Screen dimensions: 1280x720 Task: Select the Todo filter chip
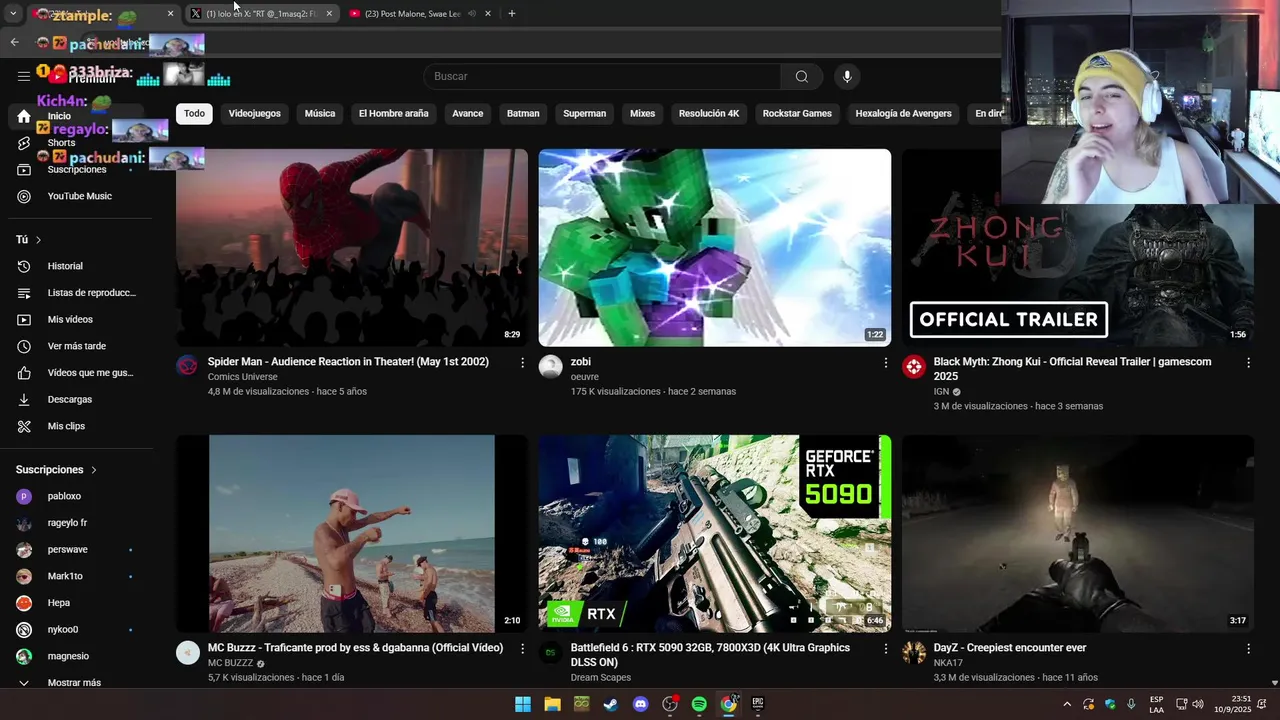[194, 113]
